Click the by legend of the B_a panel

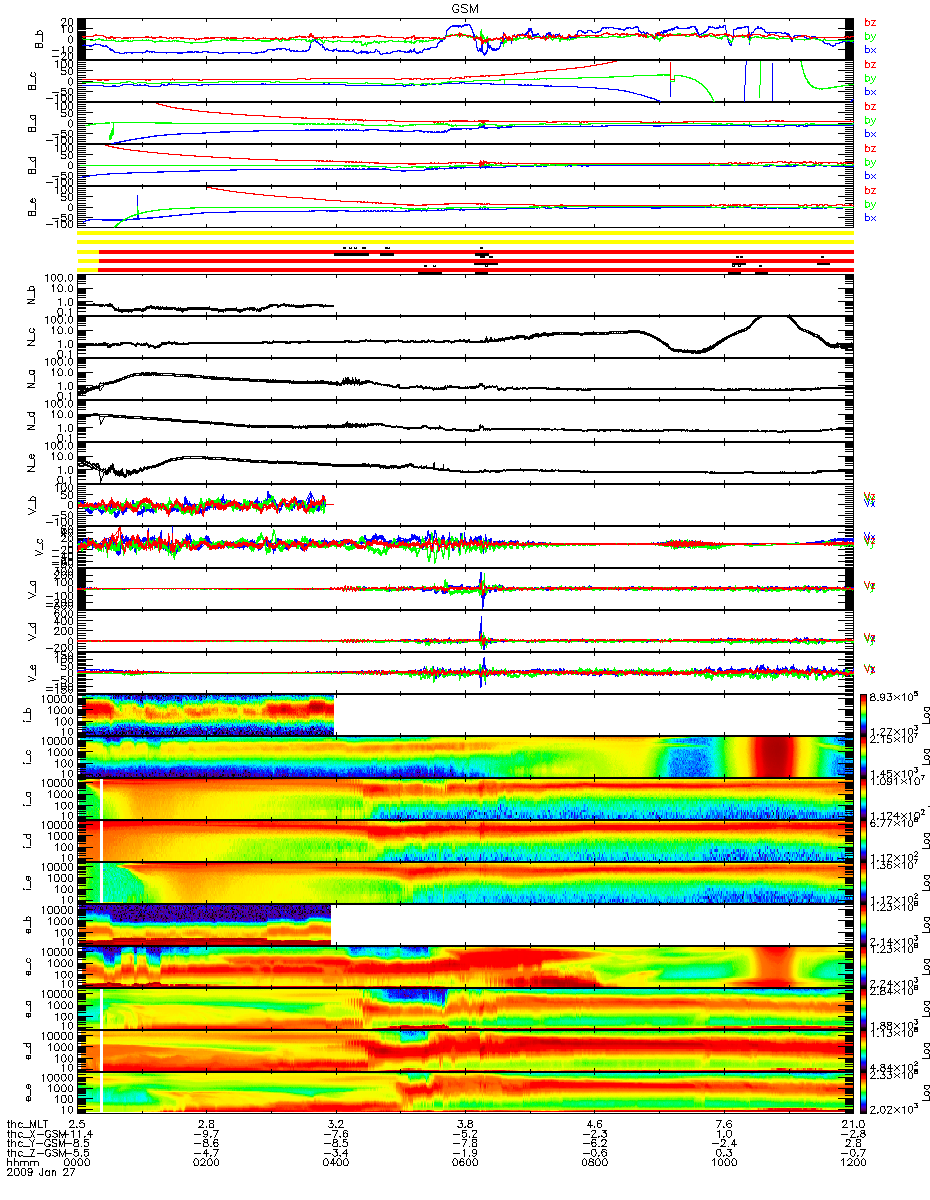pos(870,120)
